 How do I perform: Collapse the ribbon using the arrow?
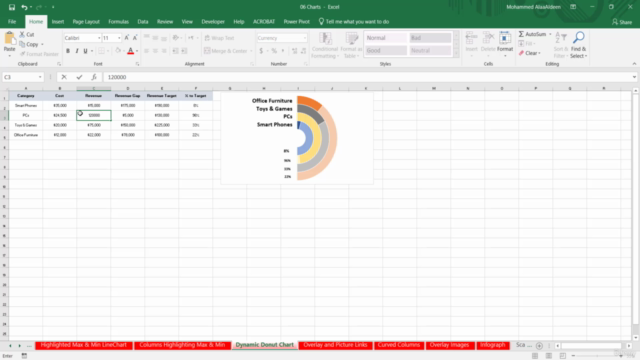tap(634, 64)
